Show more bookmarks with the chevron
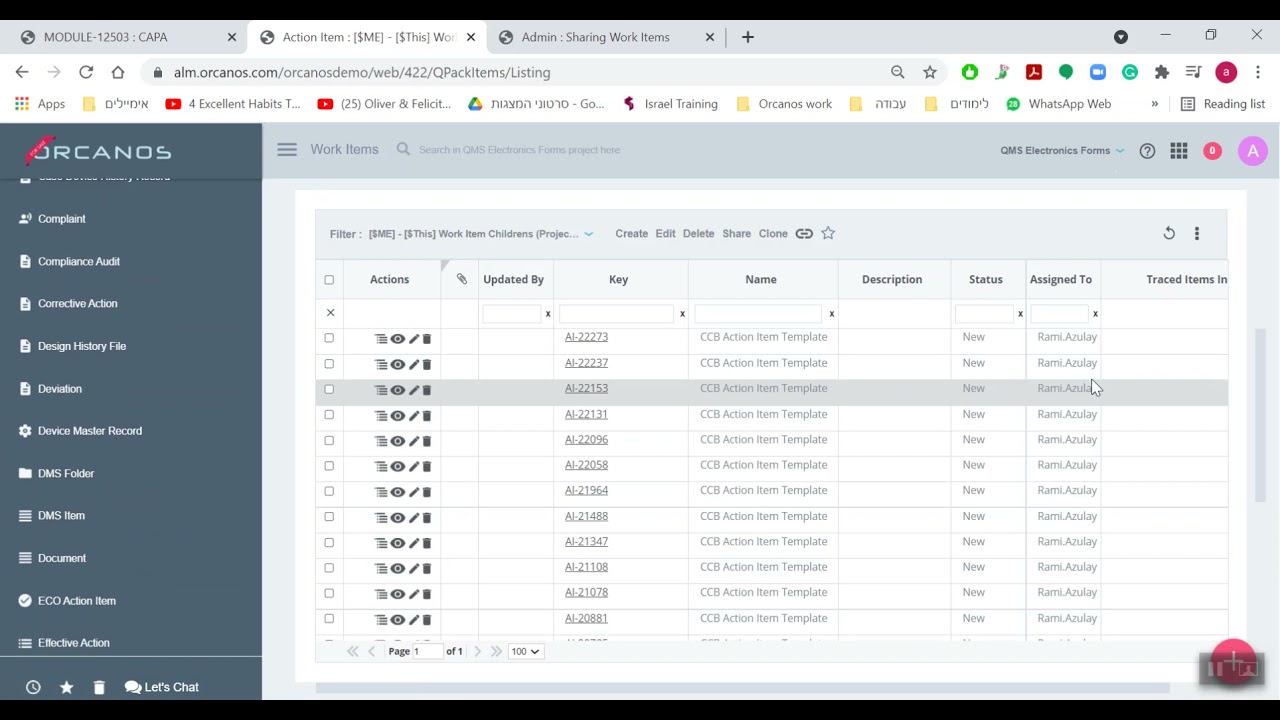Screen dimensions: 1280x720 pos(1154,104)
